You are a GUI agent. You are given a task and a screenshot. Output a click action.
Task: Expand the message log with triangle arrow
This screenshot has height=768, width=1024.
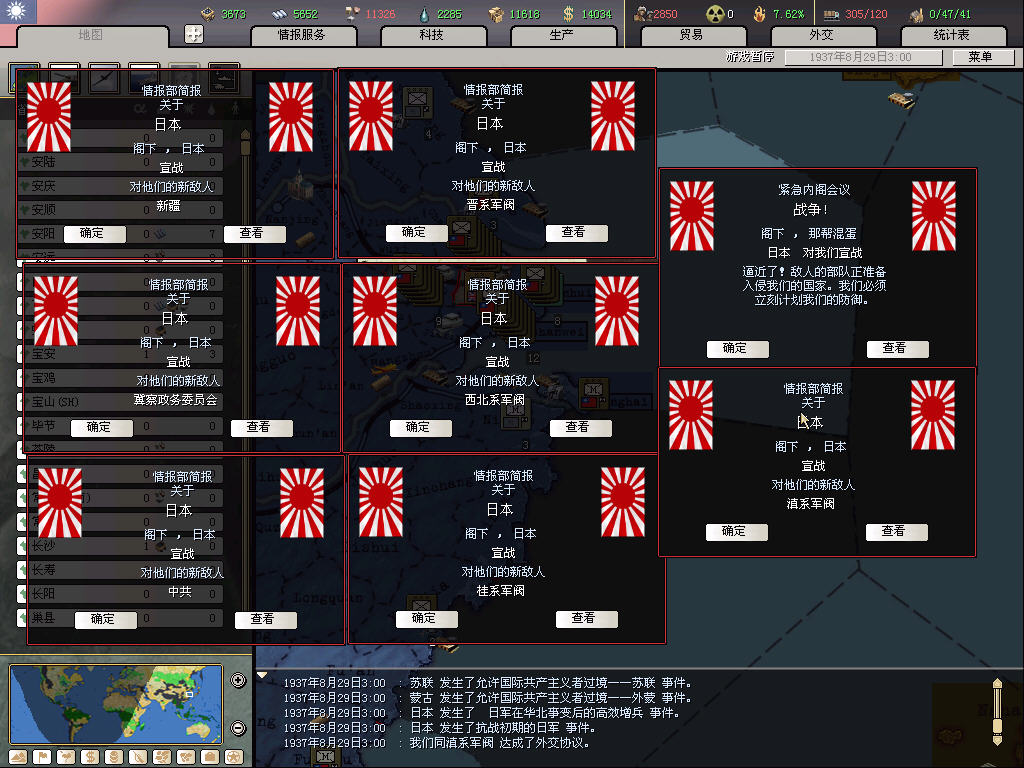(262, 675)
